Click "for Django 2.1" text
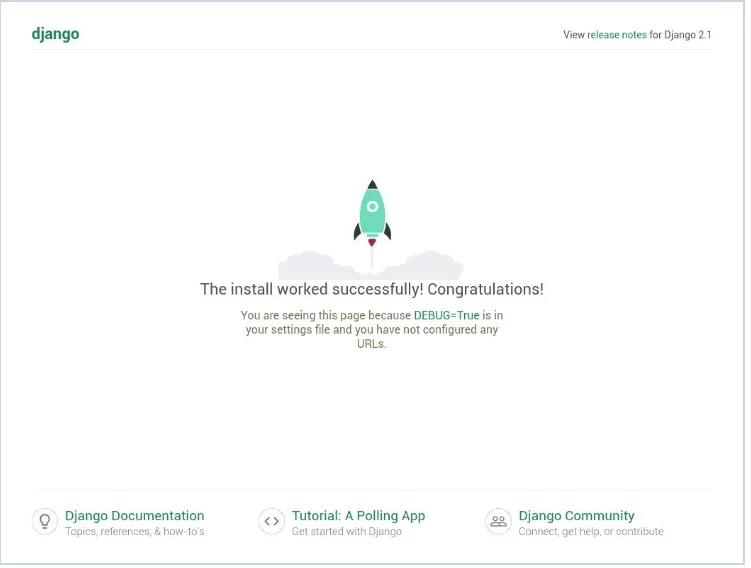 [x=681, y=34]
